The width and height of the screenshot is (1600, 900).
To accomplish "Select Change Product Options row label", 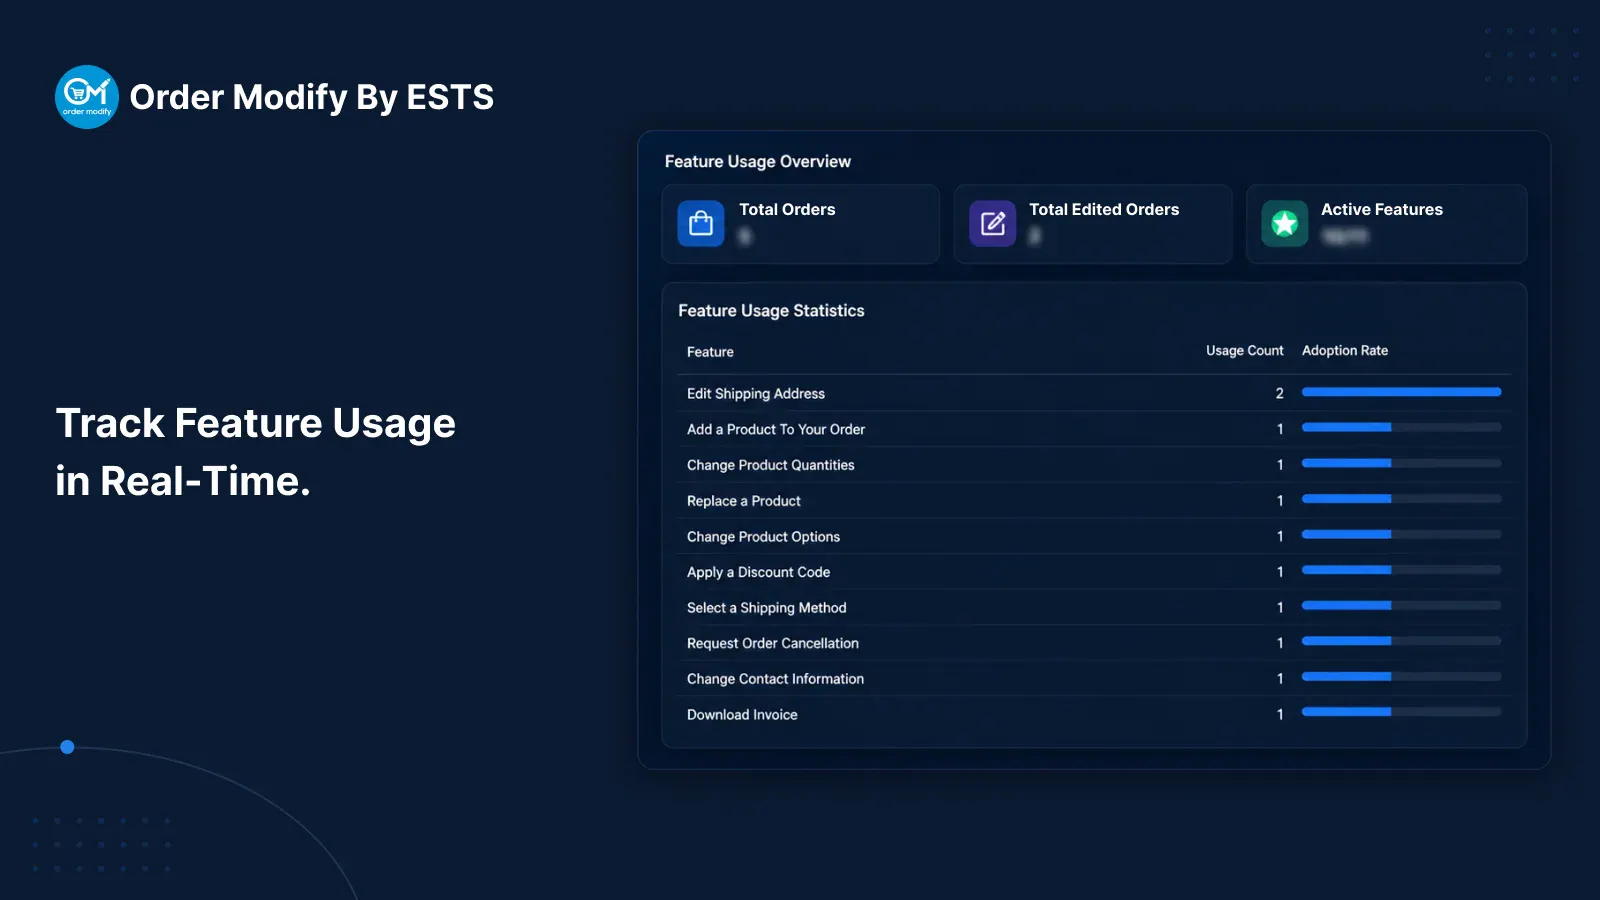I will (763, 537).
